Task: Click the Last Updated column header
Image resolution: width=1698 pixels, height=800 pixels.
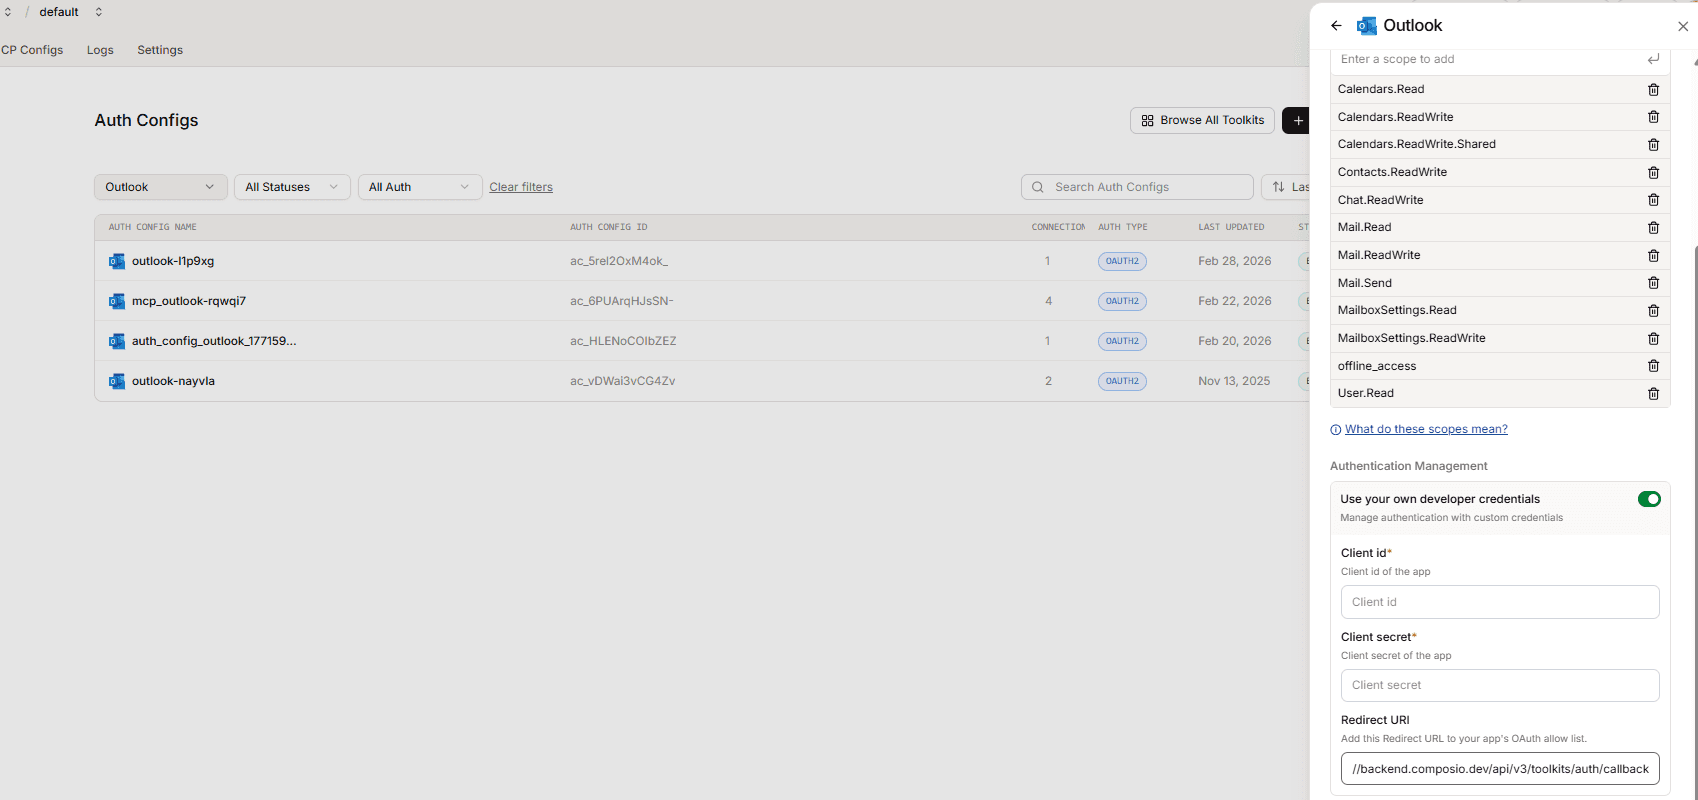Action: click(x=1231, y=227)
